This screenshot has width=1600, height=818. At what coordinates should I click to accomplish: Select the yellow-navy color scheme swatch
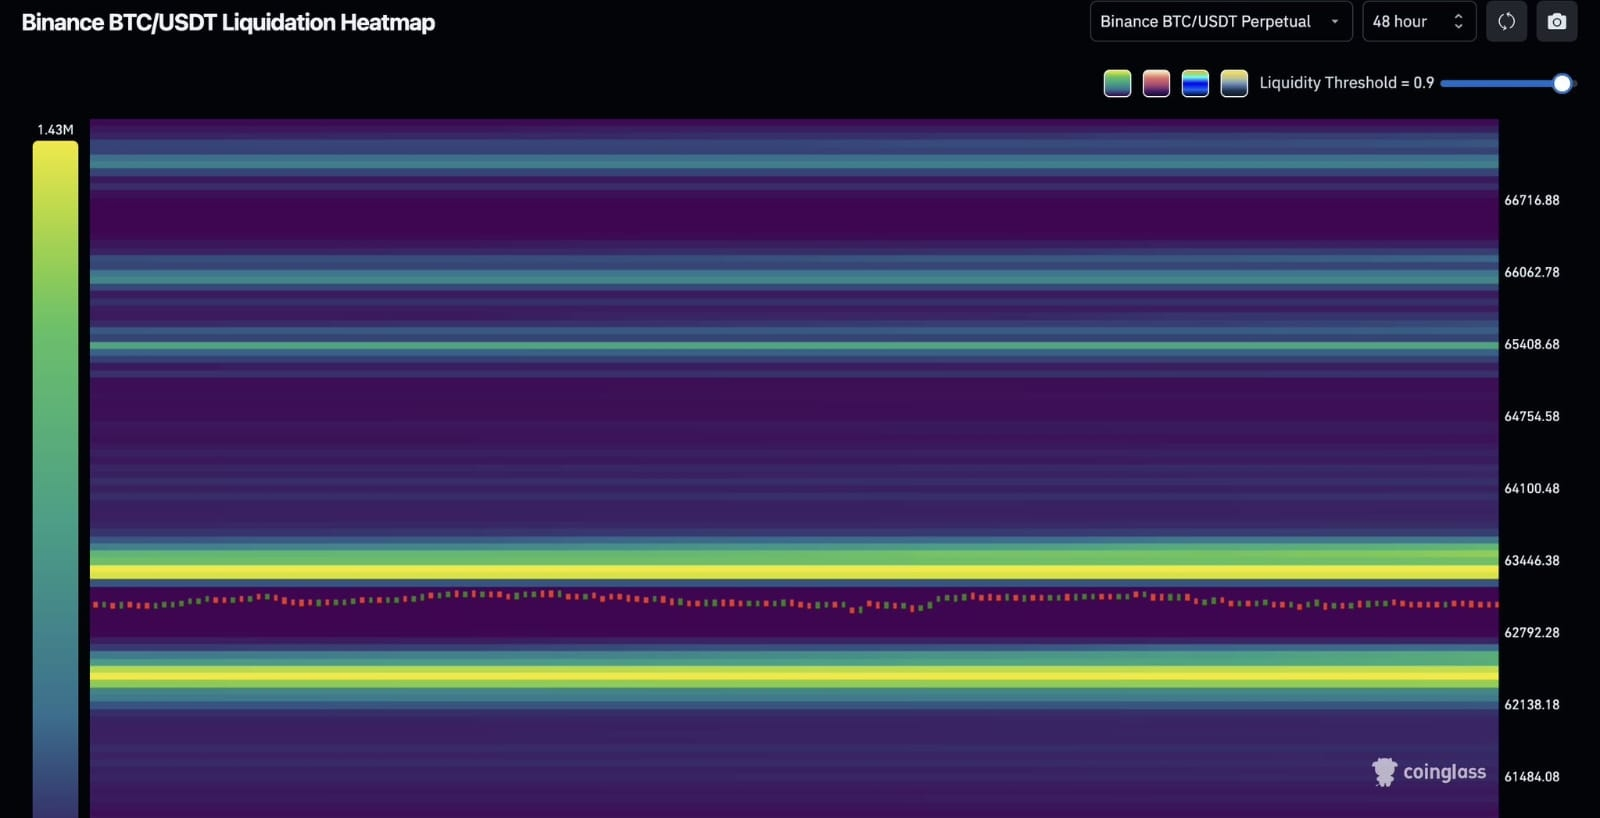[1234, 83]
